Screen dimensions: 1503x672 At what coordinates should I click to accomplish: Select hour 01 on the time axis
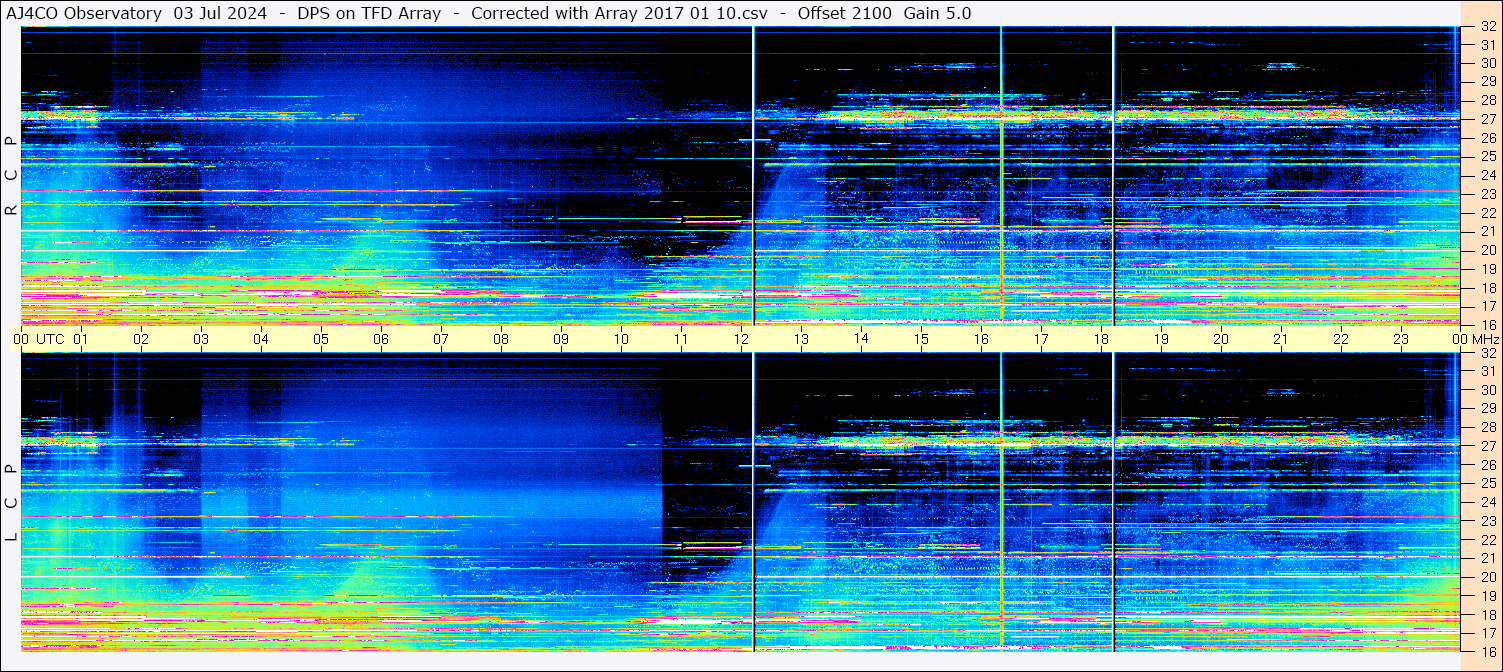(x=81, y=339)
